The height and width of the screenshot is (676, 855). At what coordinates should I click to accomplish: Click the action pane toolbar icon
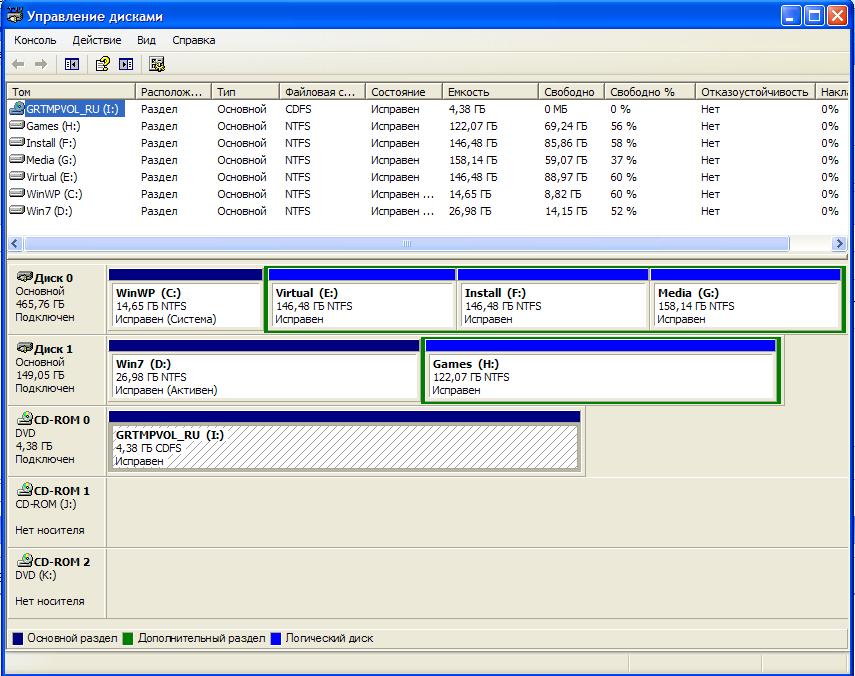(x=126, y=64)
